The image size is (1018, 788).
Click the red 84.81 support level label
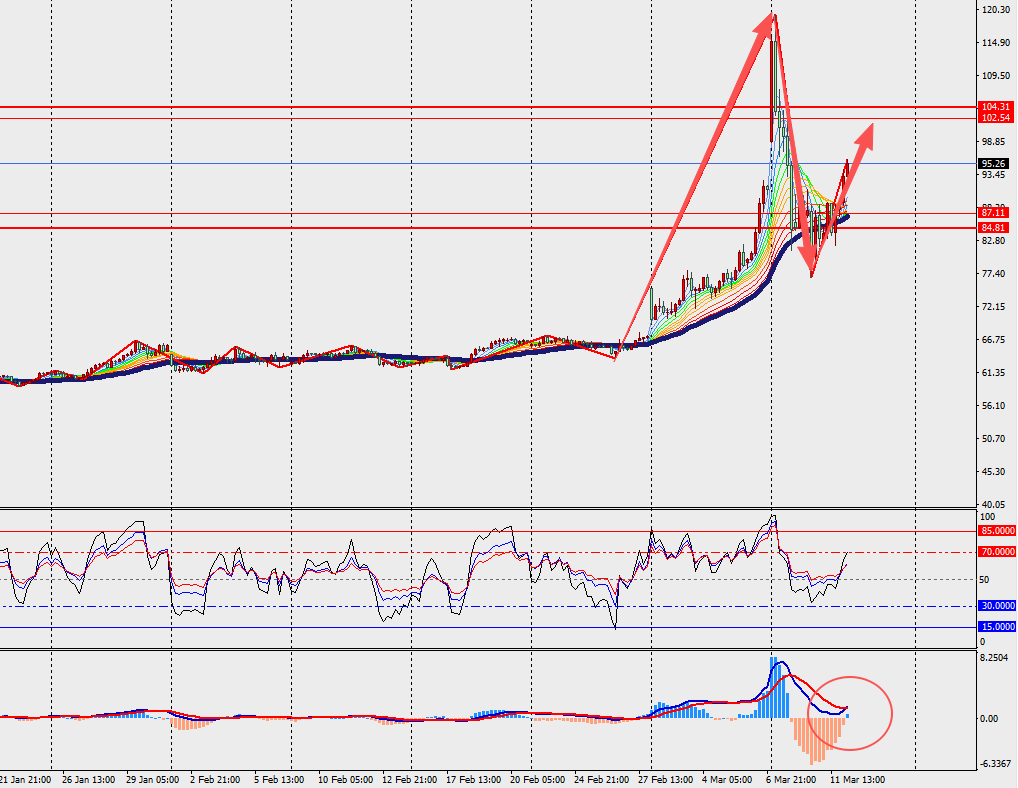click(x=995, y=228)
